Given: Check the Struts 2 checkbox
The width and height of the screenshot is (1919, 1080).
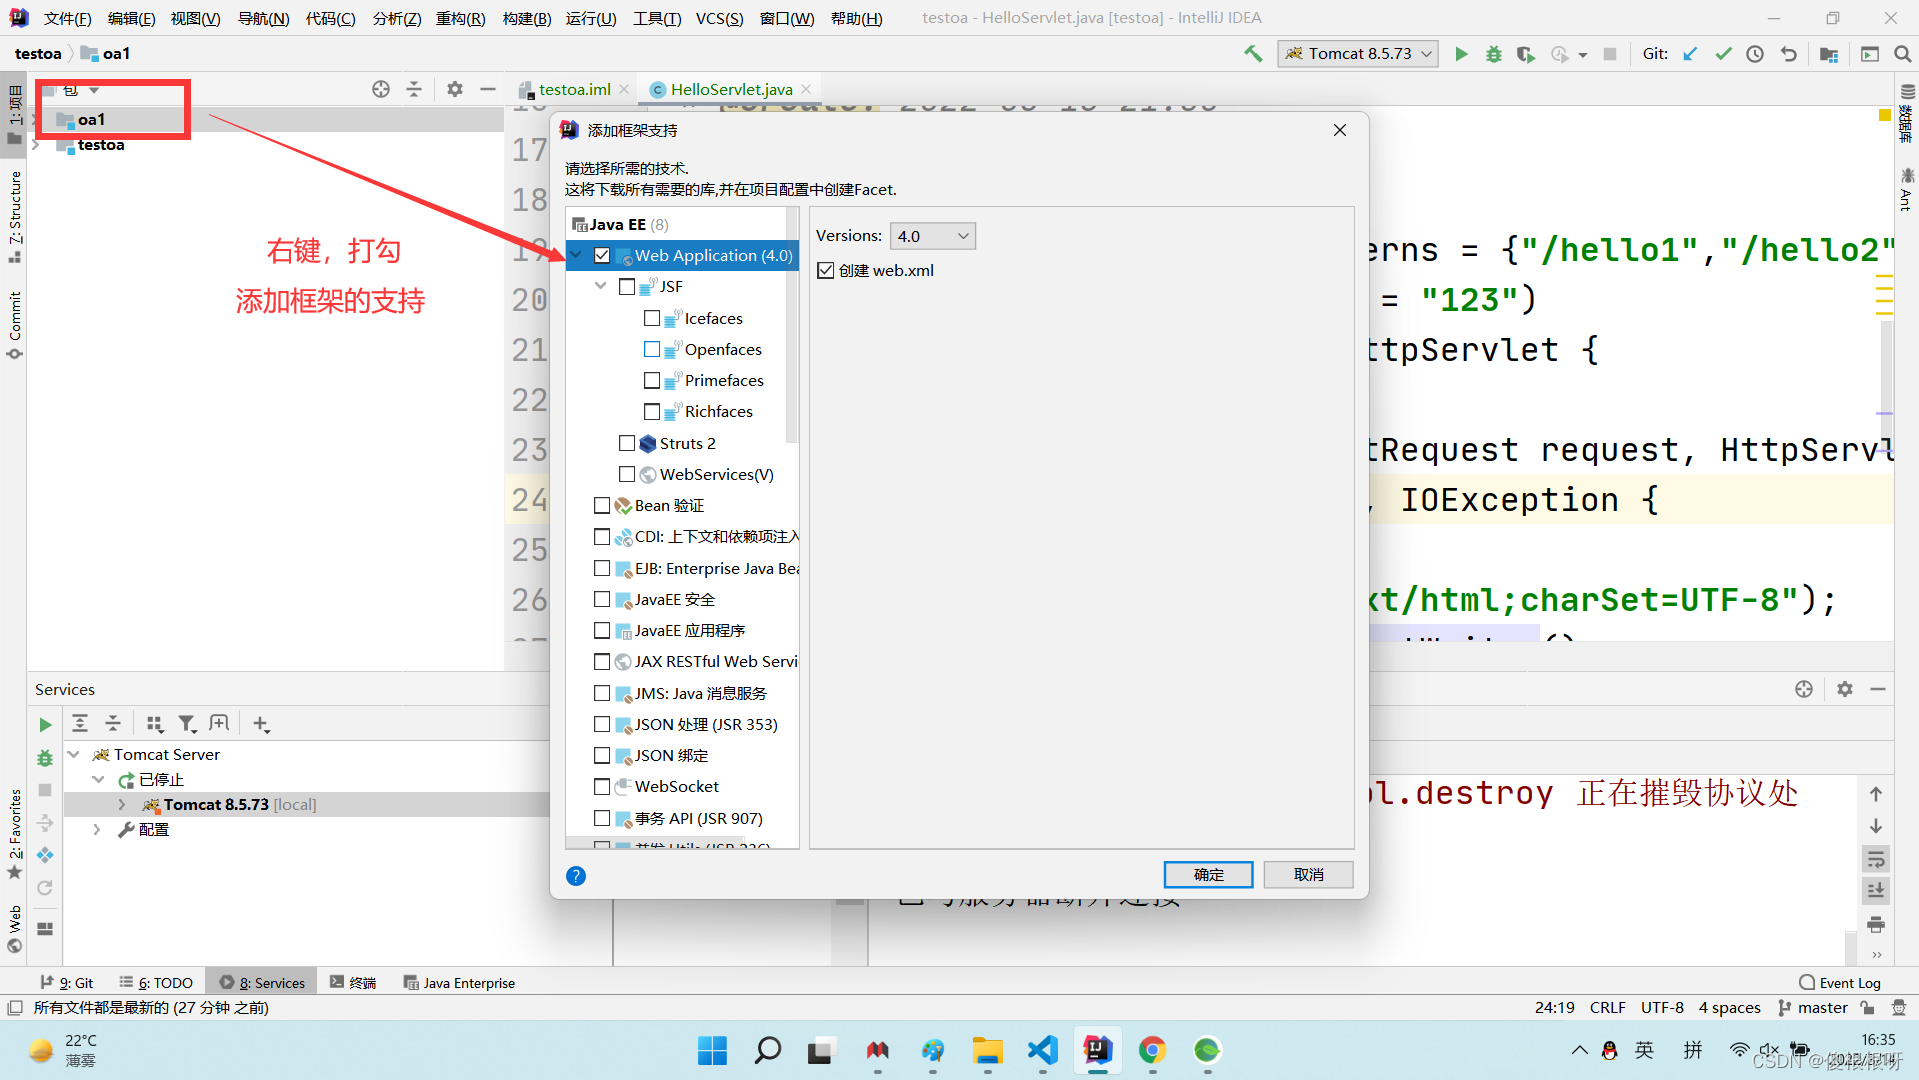Looking at the screenshot, I should (x=627, y=443).
